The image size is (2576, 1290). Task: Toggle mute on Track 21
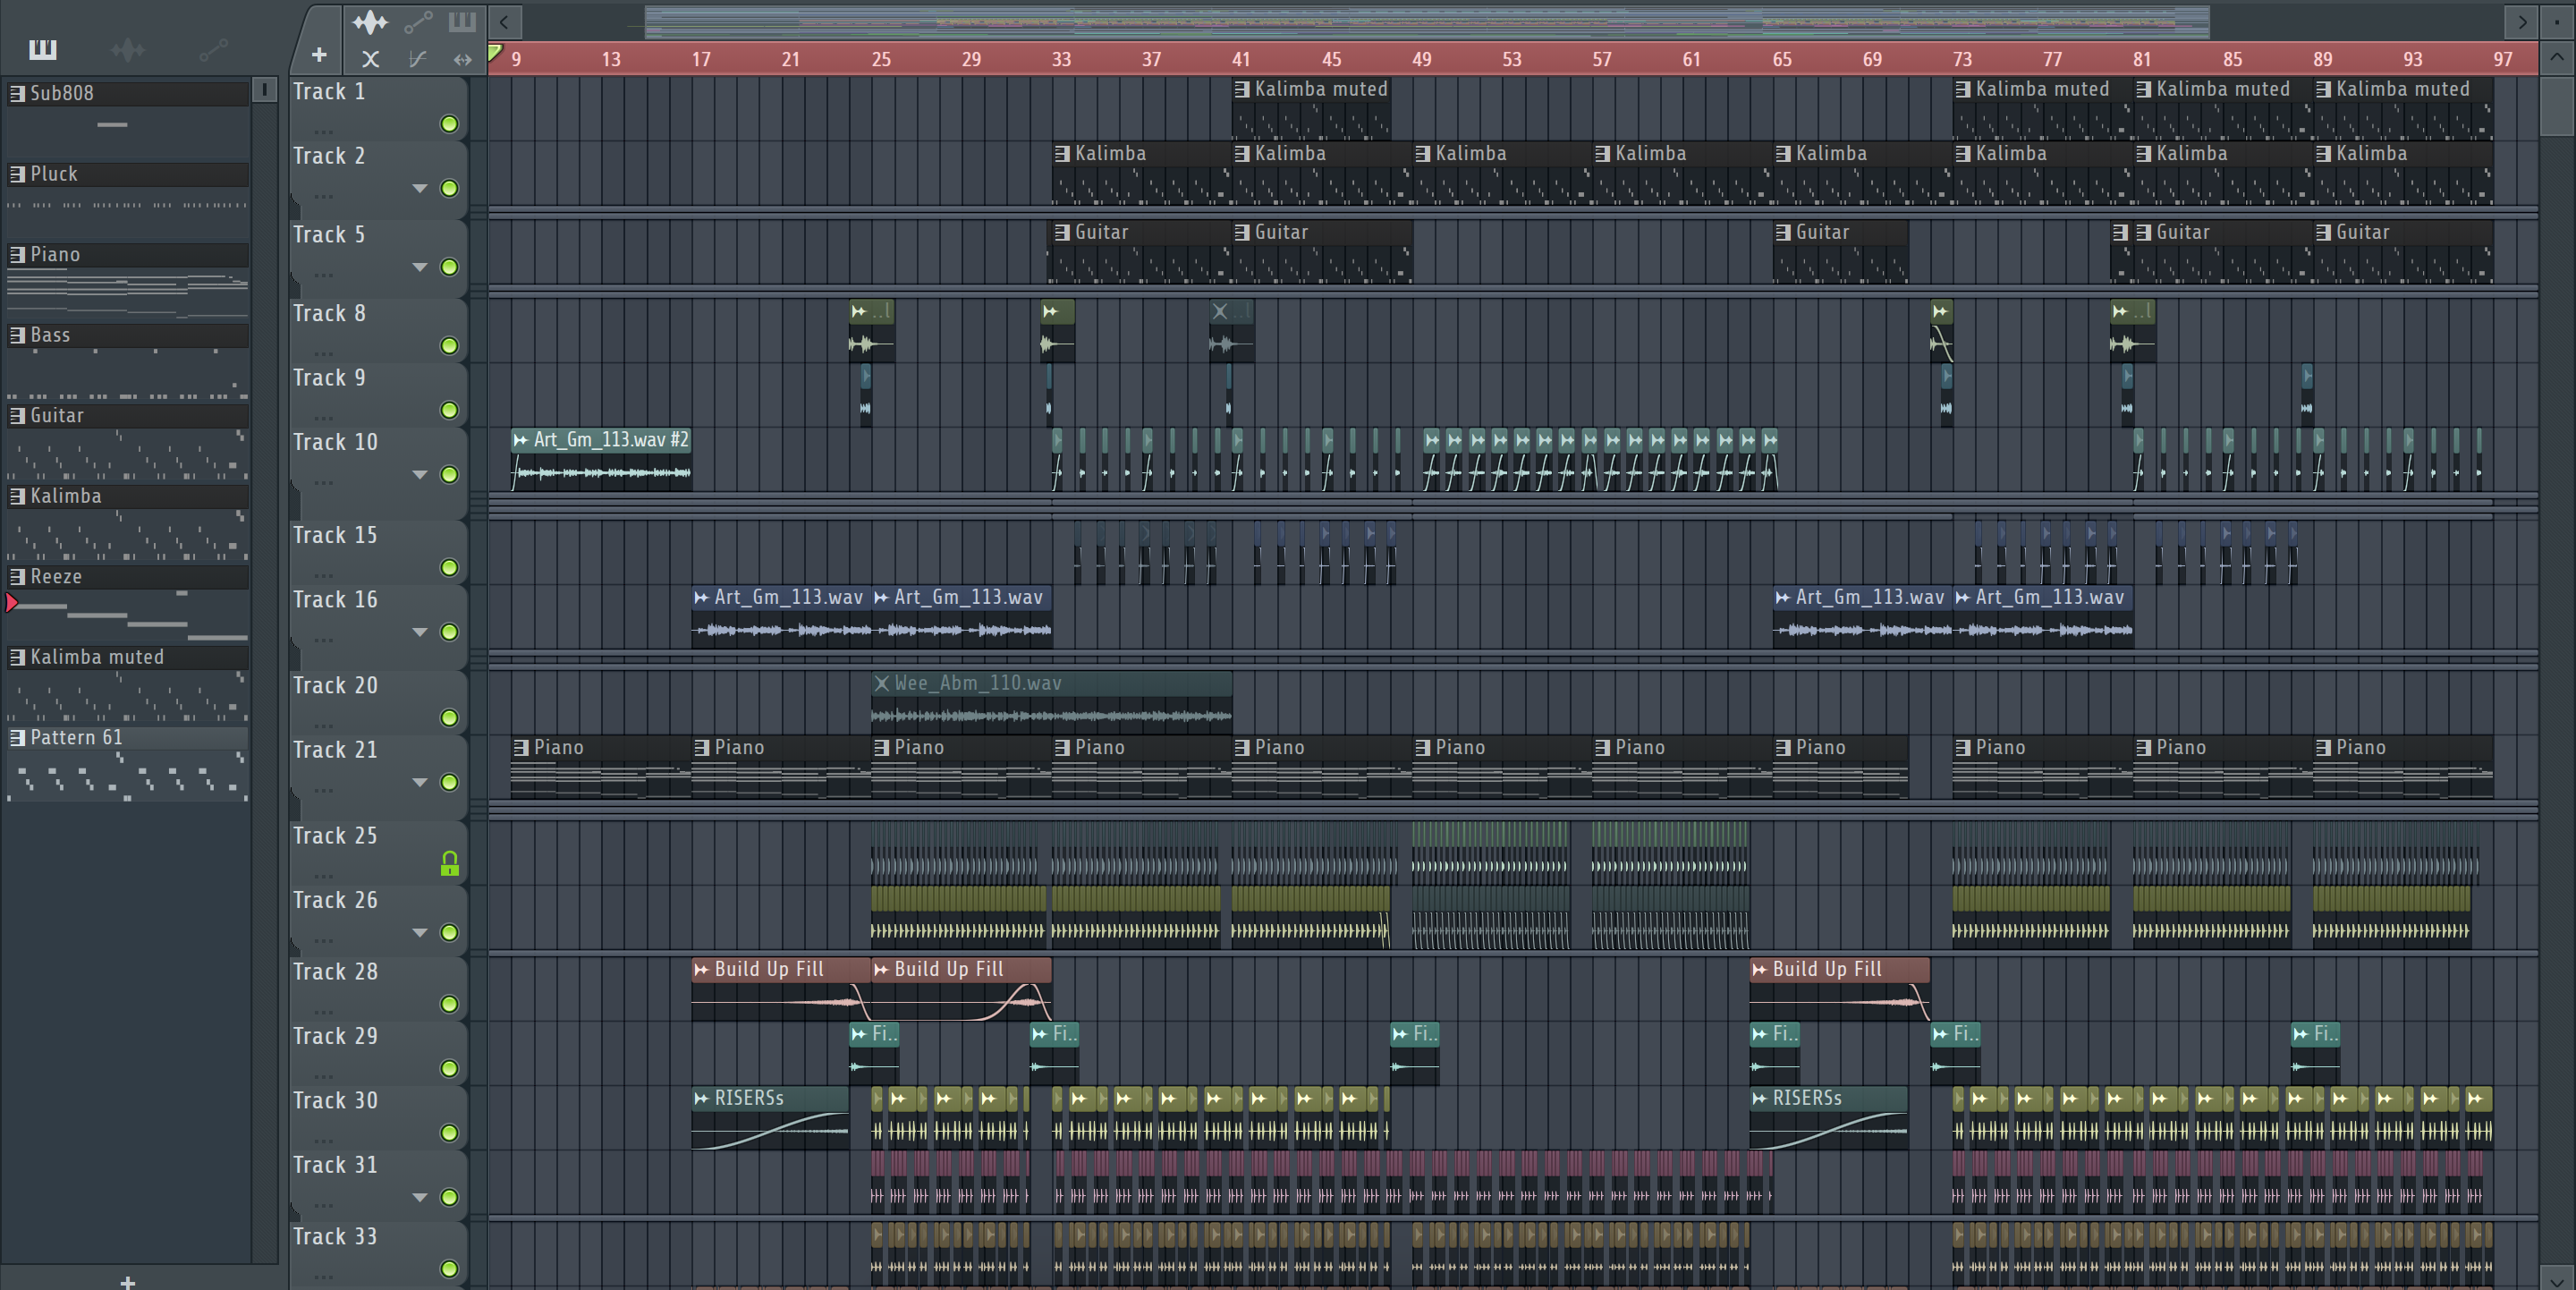tap(450, 782)
